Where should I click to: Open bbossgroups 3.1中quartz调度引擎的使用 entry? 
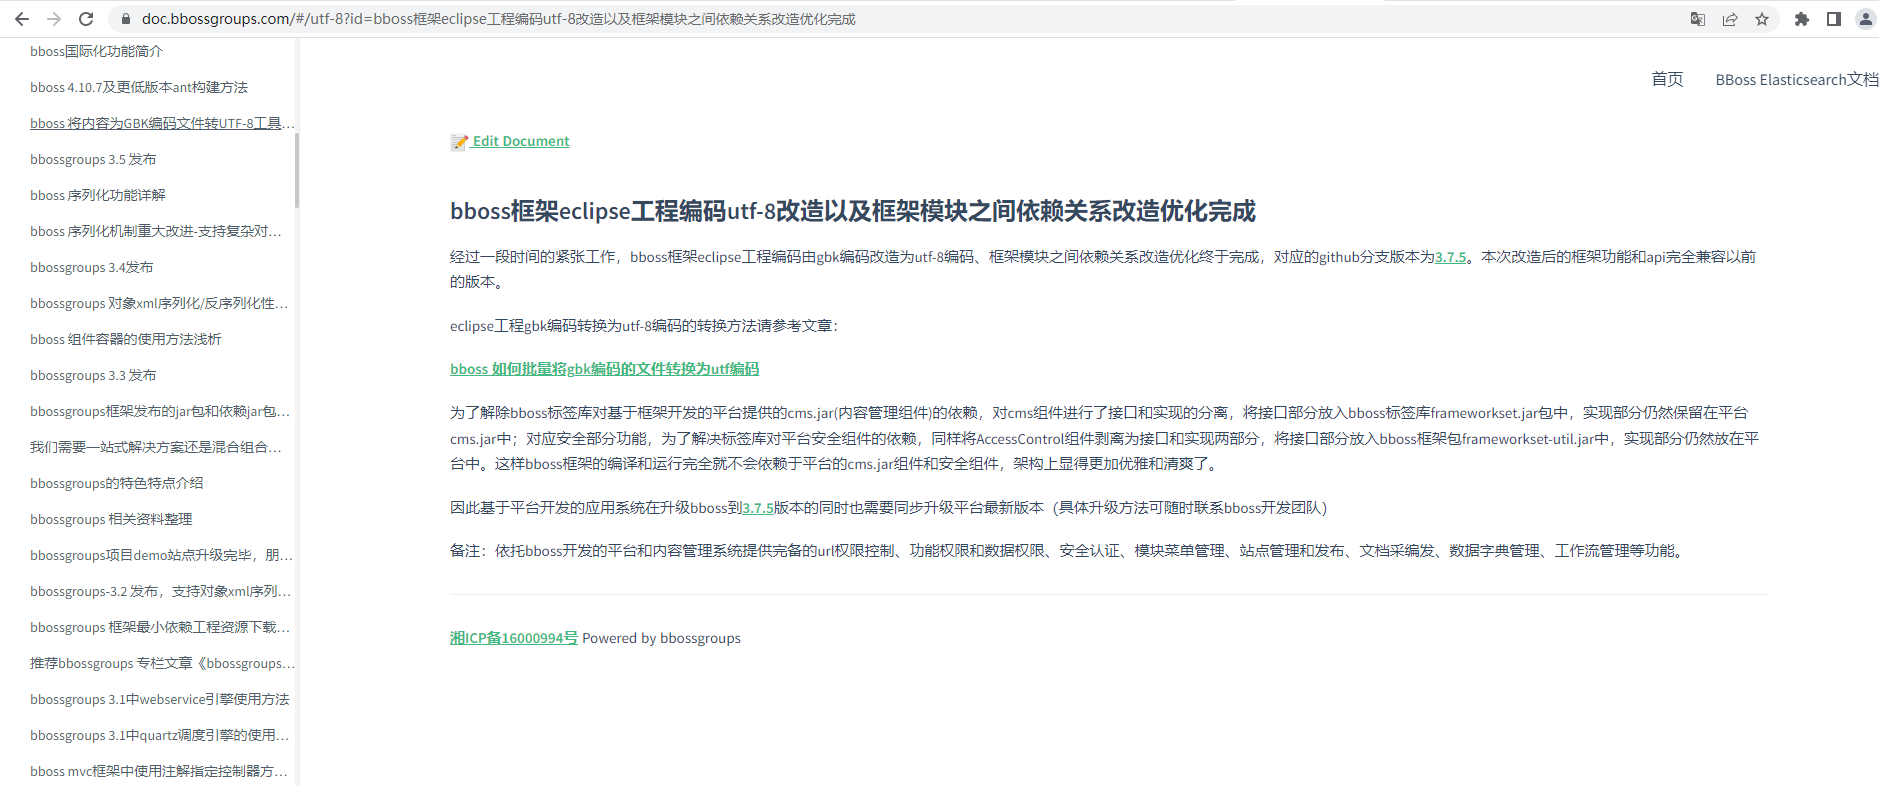pos(160,735)
